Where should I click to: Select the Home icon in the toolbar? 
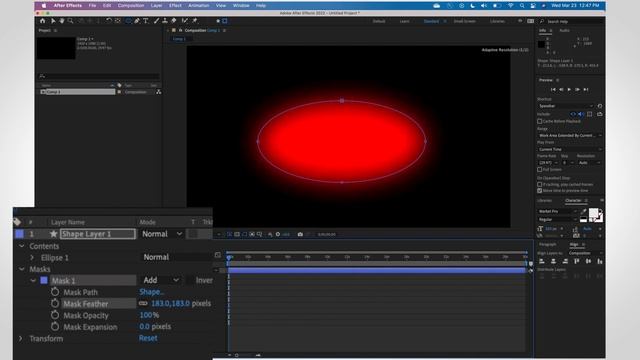pyautogui.click(x=42, y=21)
